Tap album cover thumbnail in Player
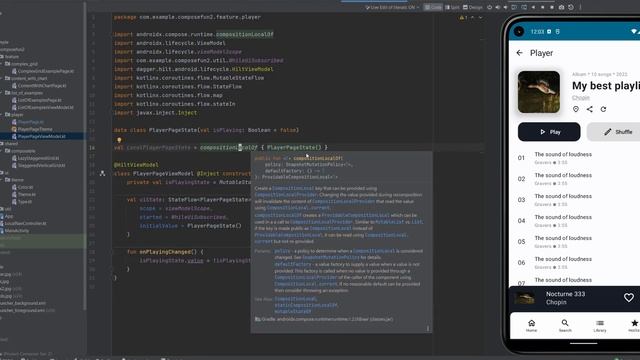Viewport: 640px width, 360px height. [539, 92]
